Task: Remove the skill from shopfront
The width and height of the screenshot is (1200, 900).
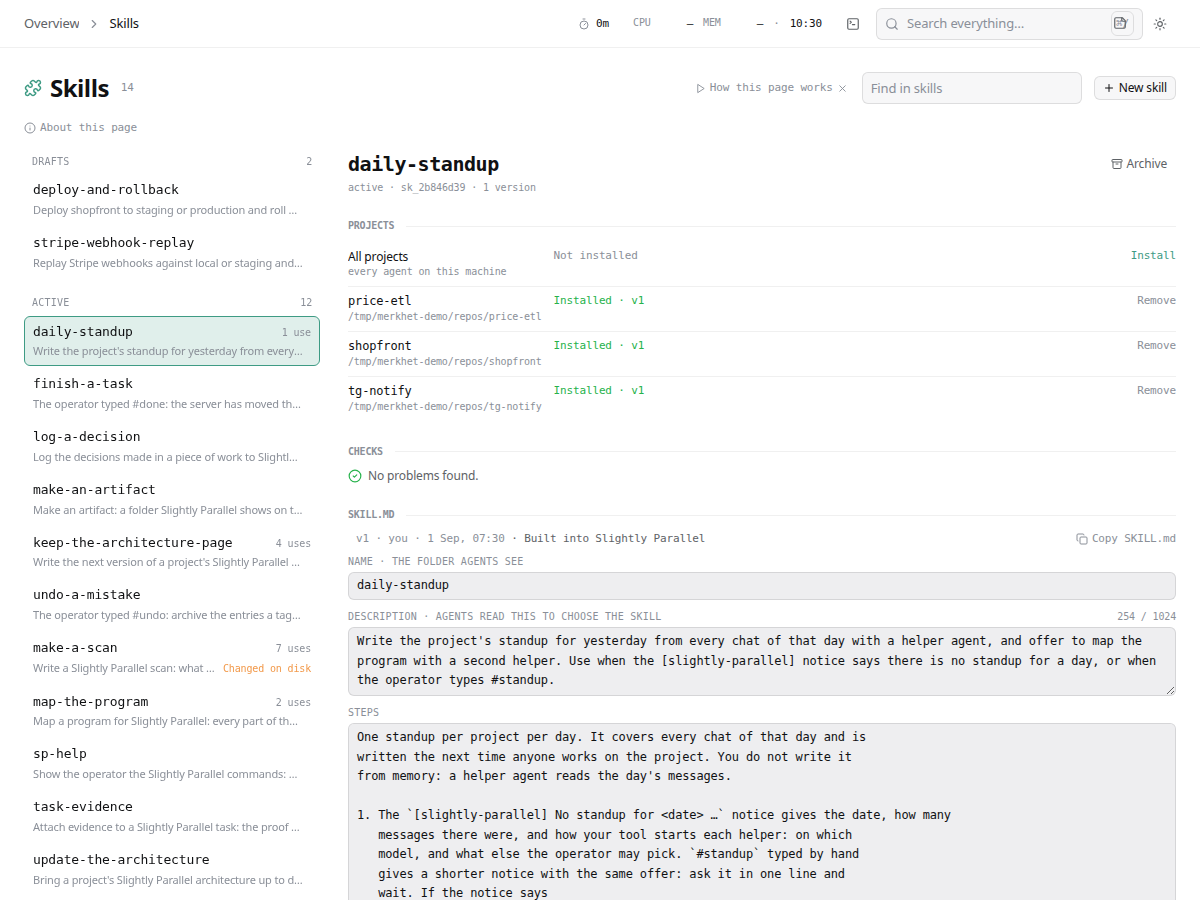Action: [x=1156, y=346]
